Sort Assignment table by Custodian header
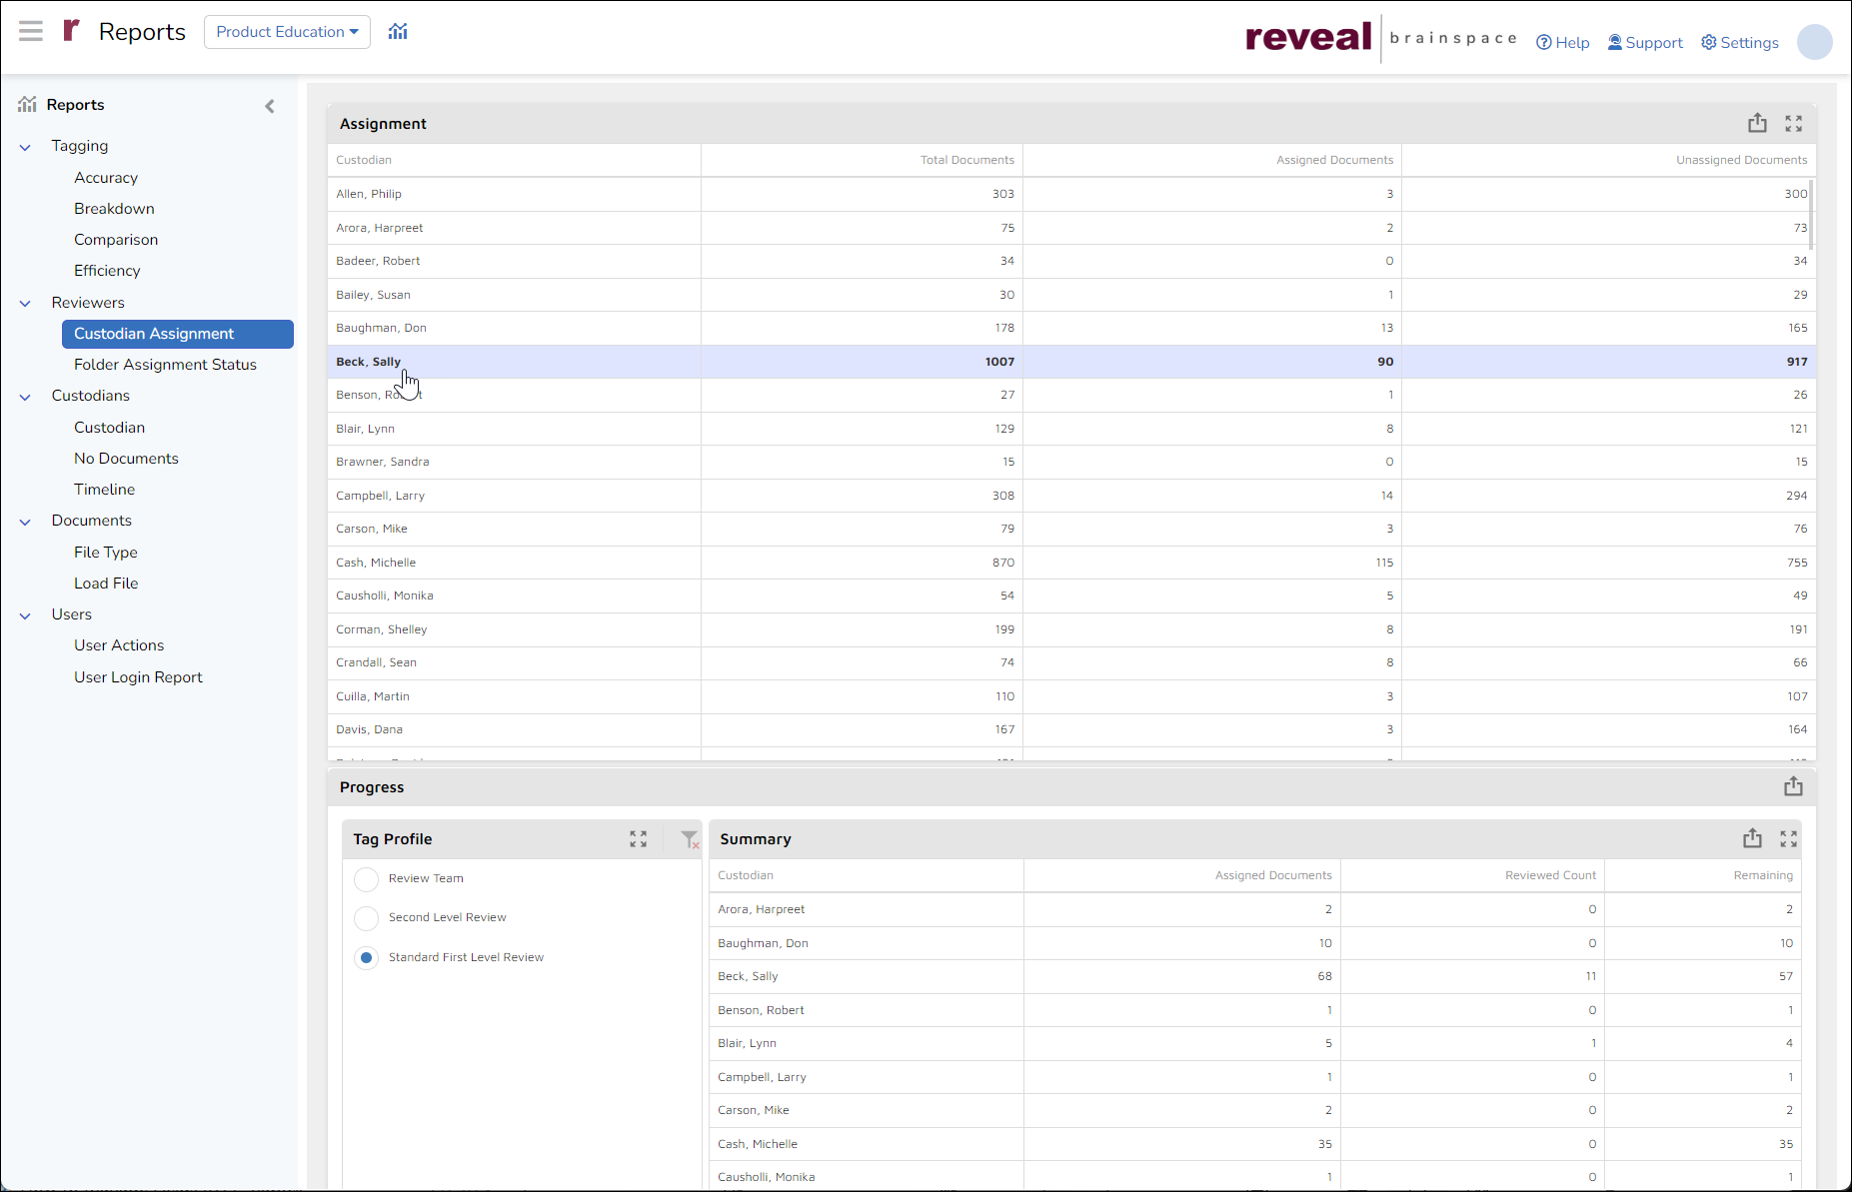Viewport: 1852px width, 1192px height. click(364, 160)
